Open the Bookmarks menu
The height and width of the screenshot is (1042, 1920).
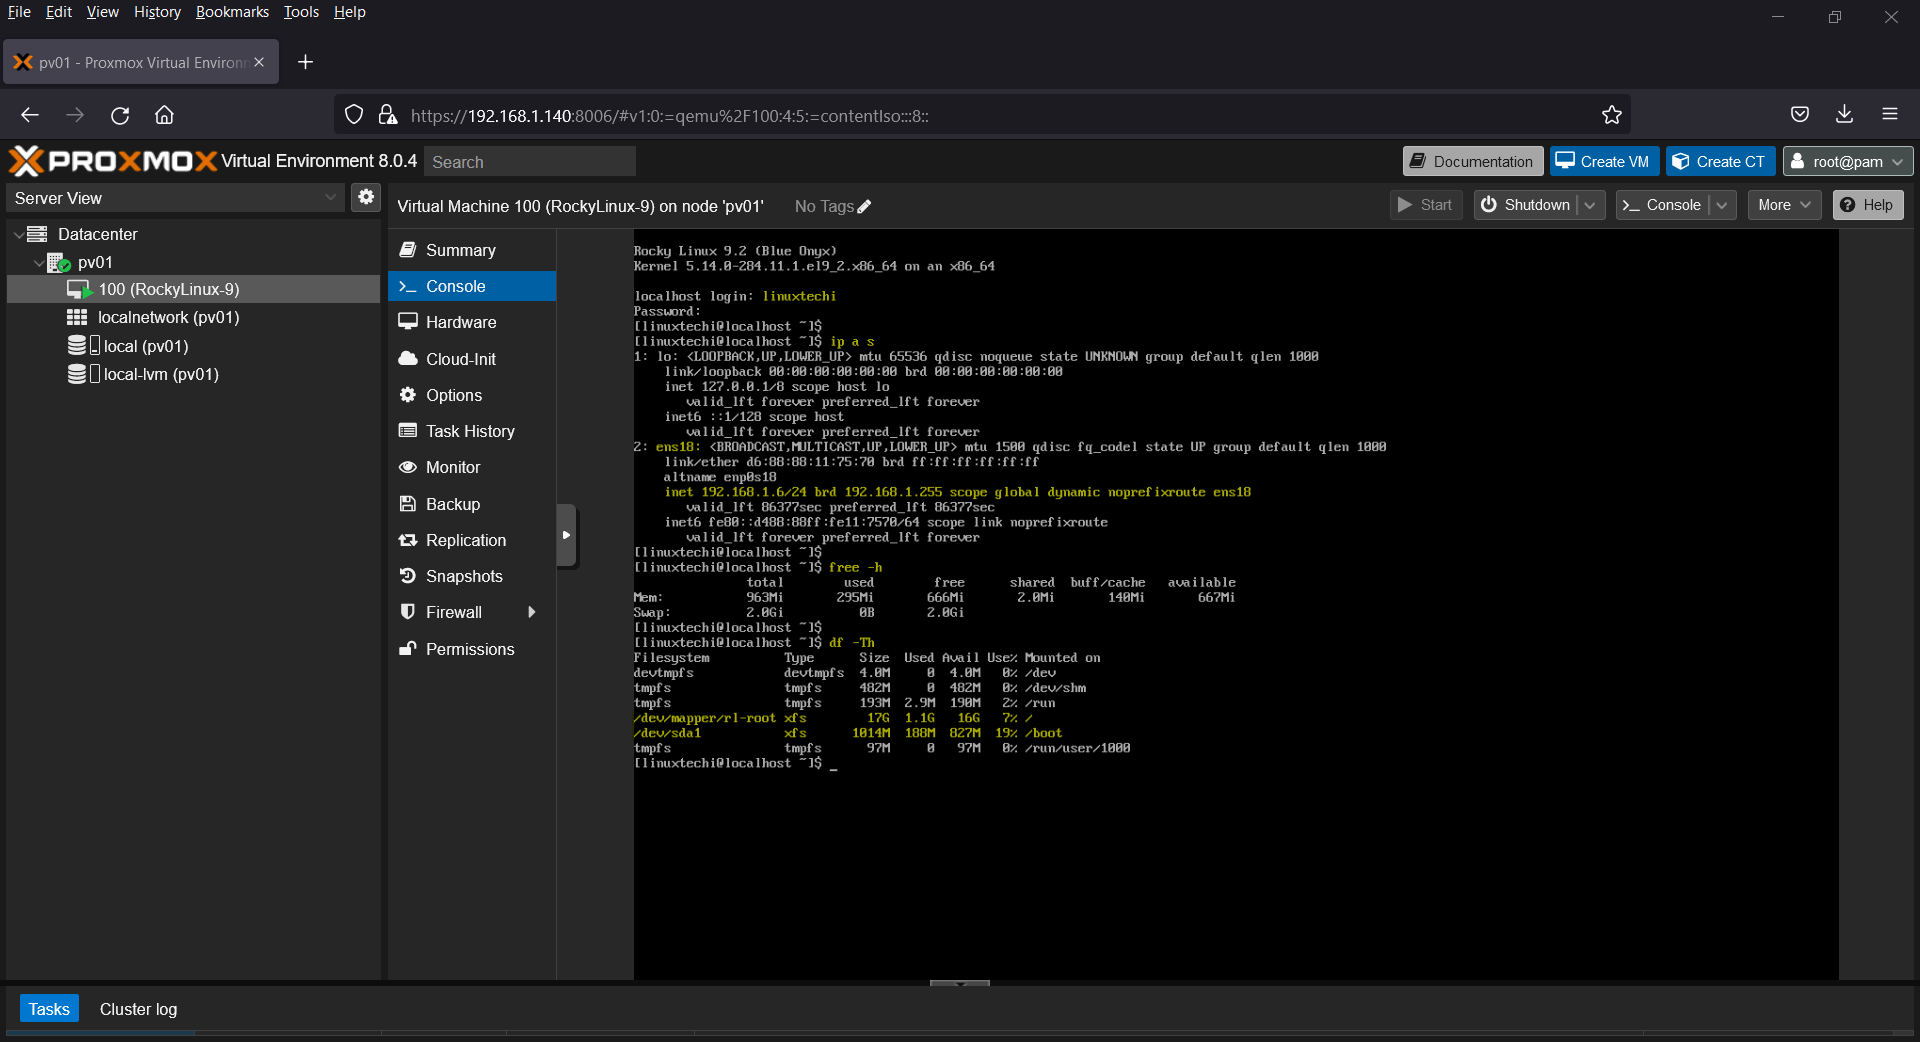232,12
